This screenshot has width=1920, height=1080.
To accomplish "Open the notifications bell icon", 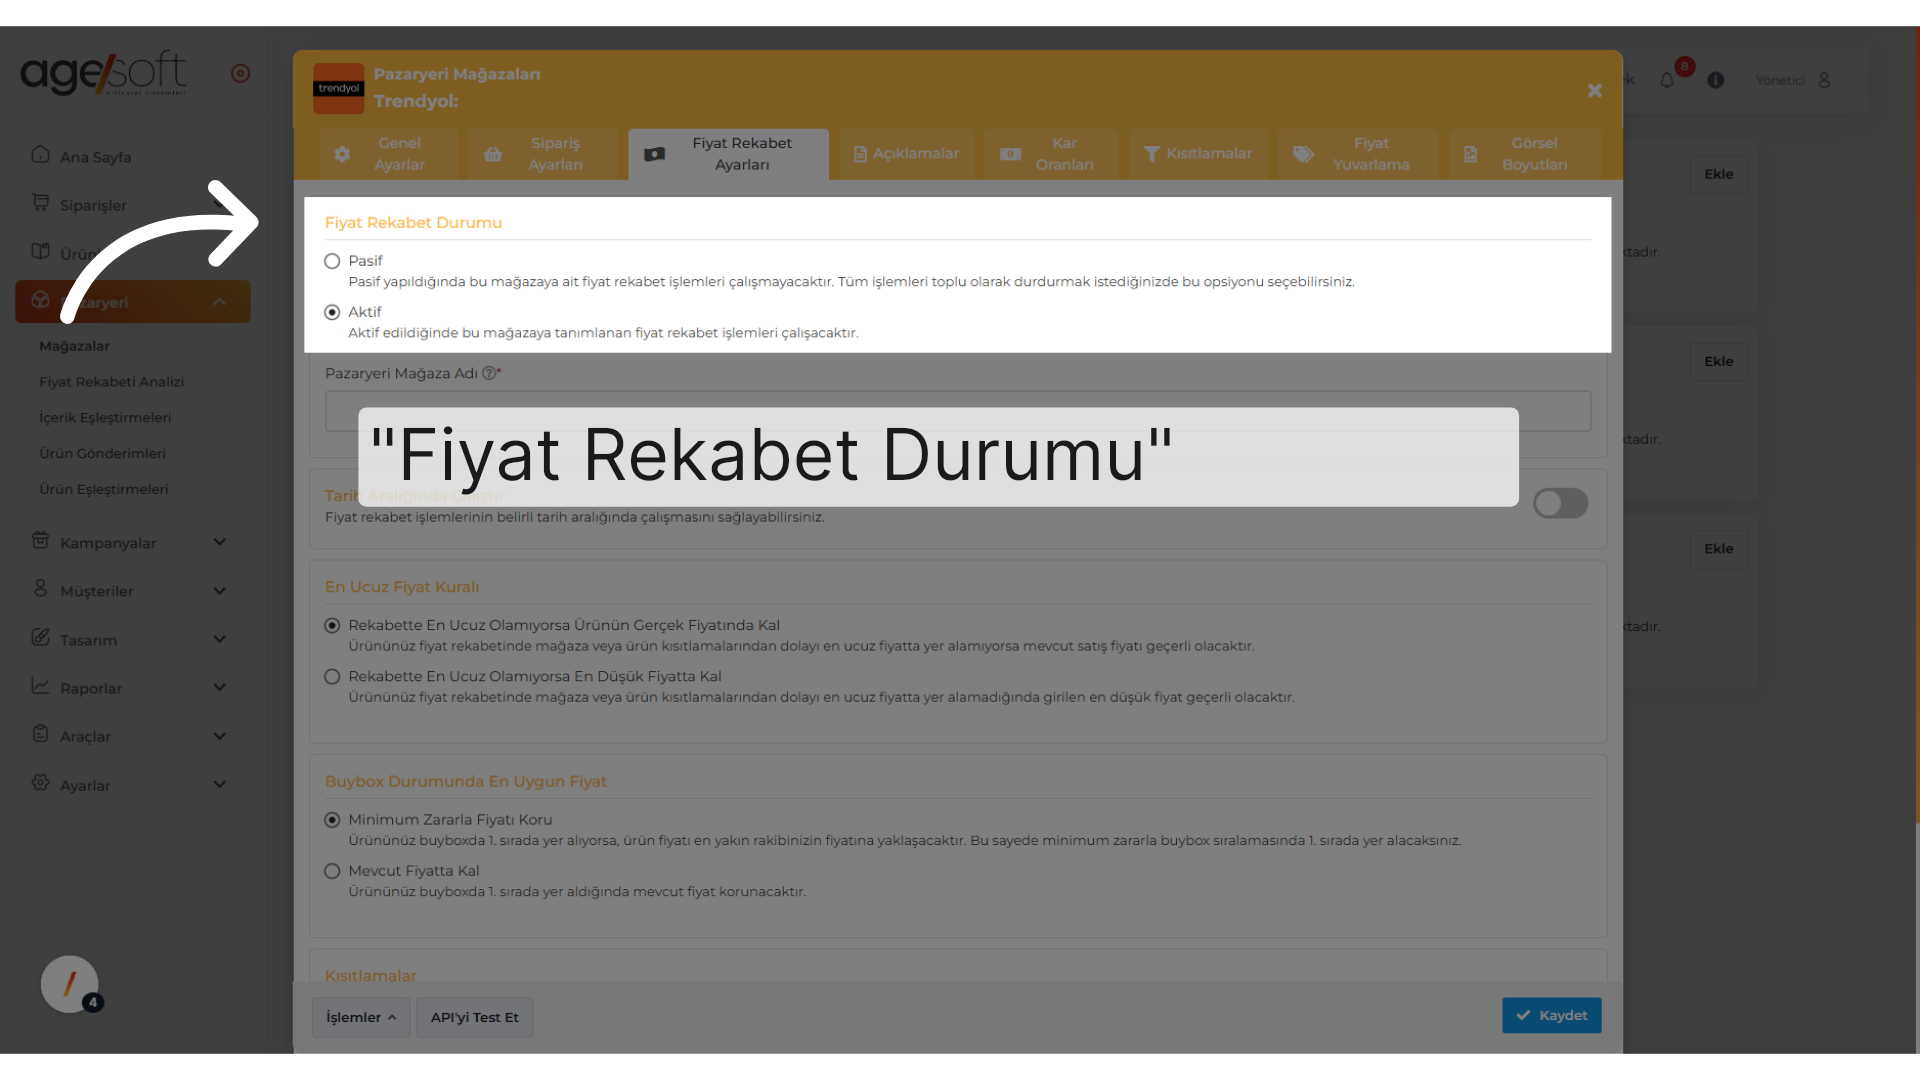I will [x=1667, y=80].
